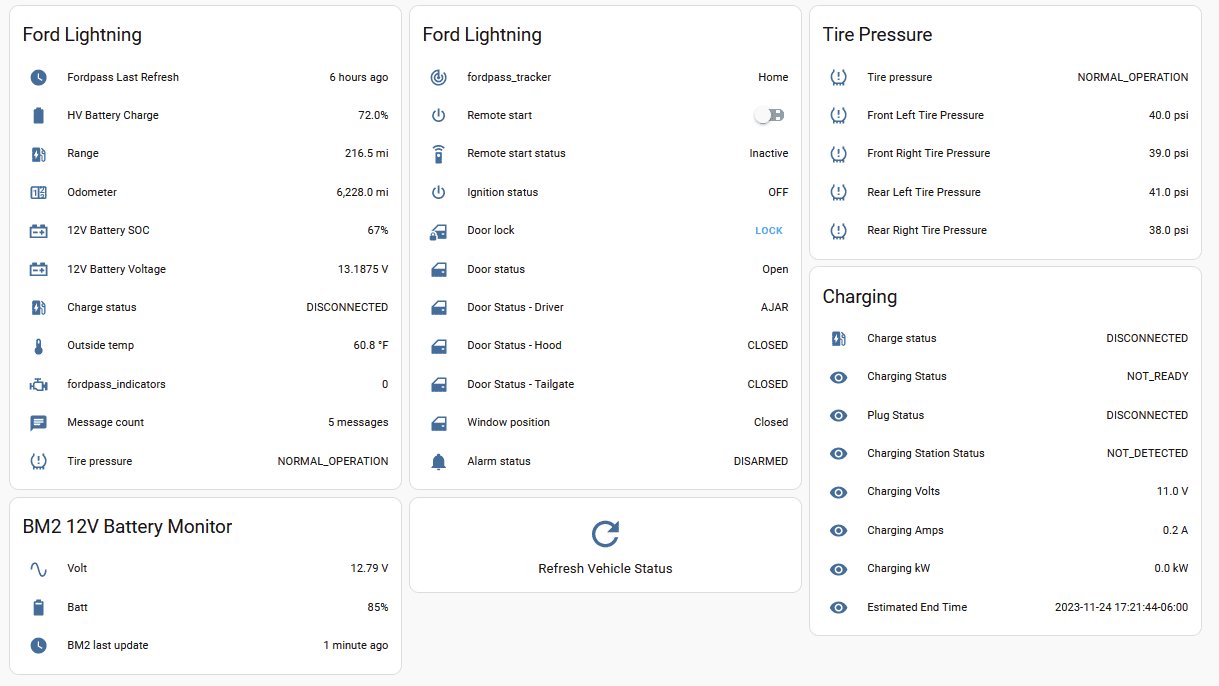This screenshot has height=686, width=1219.
Task: Click the "6,228.0 mi" odometer value
Action: click(x=362, y=192)
